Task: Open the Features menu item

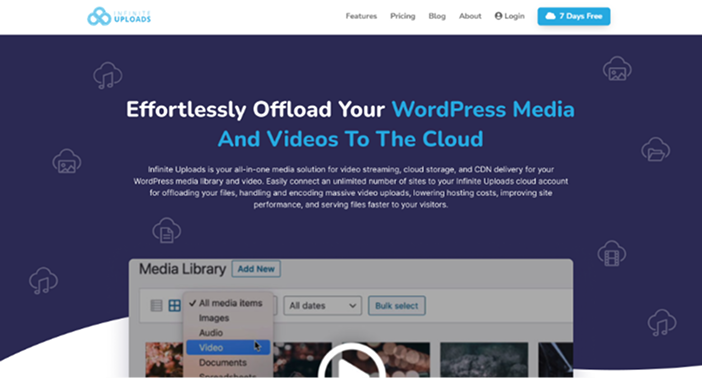Action: (x=361, y=16)
